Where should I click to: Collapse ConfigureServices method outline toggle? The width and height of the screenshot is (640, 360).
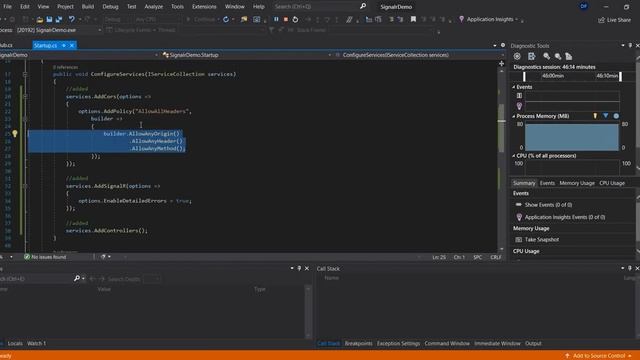pyautogui.click(x=25, y=74)
